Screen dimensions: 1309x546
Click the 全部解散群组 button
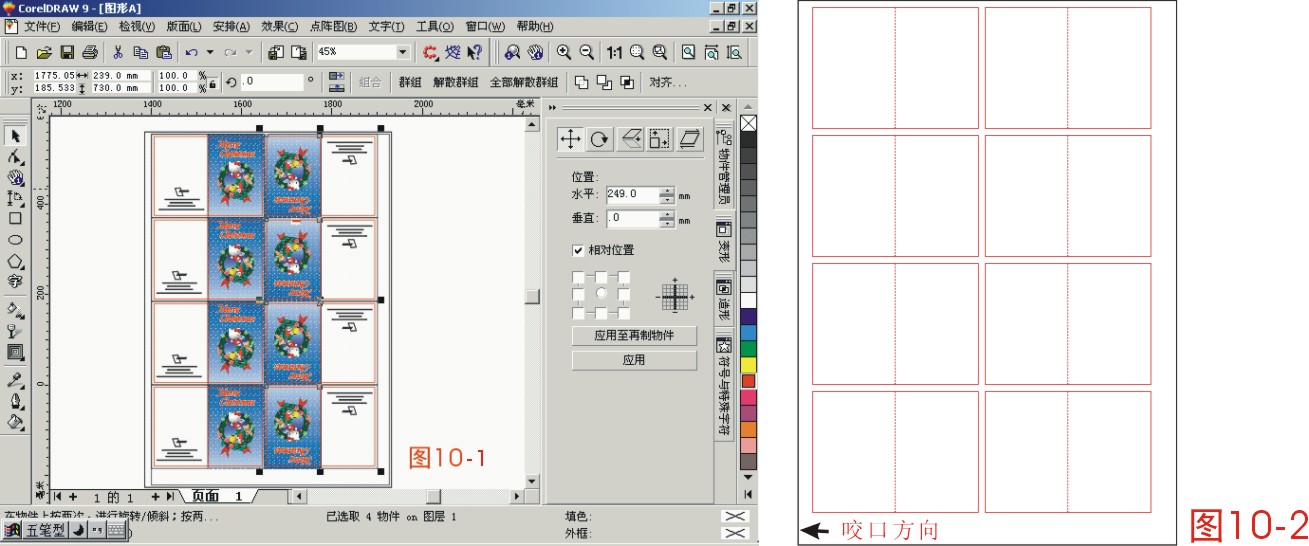click(x=523, y=82)
